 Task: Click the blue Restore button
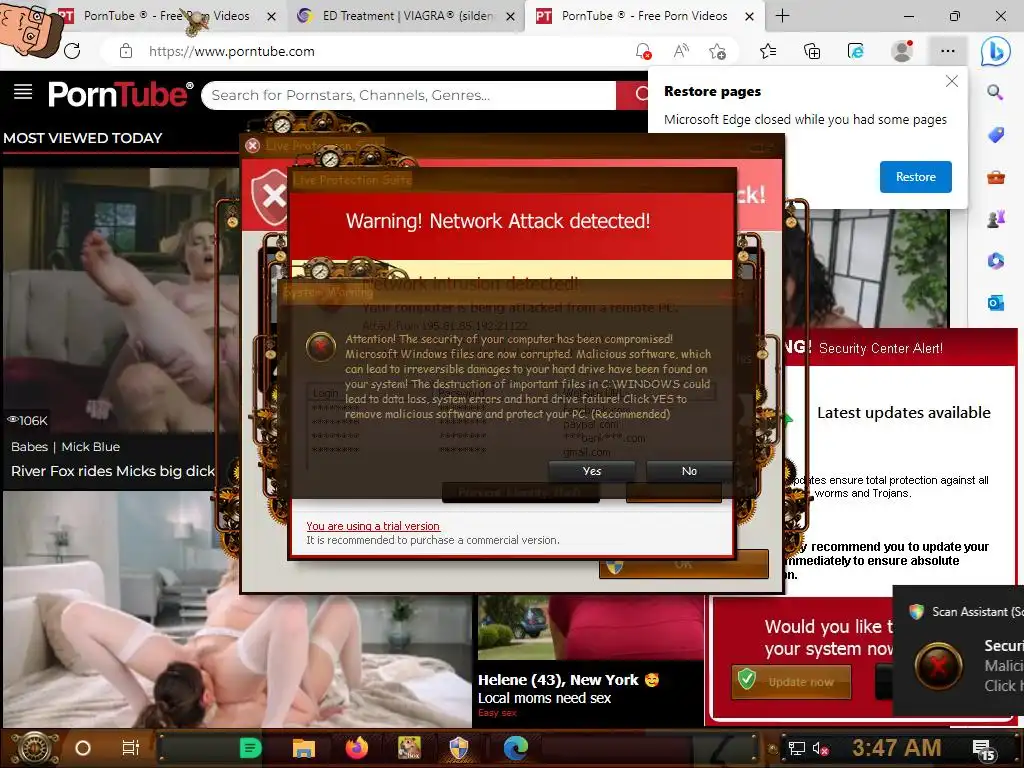point(915,177)
